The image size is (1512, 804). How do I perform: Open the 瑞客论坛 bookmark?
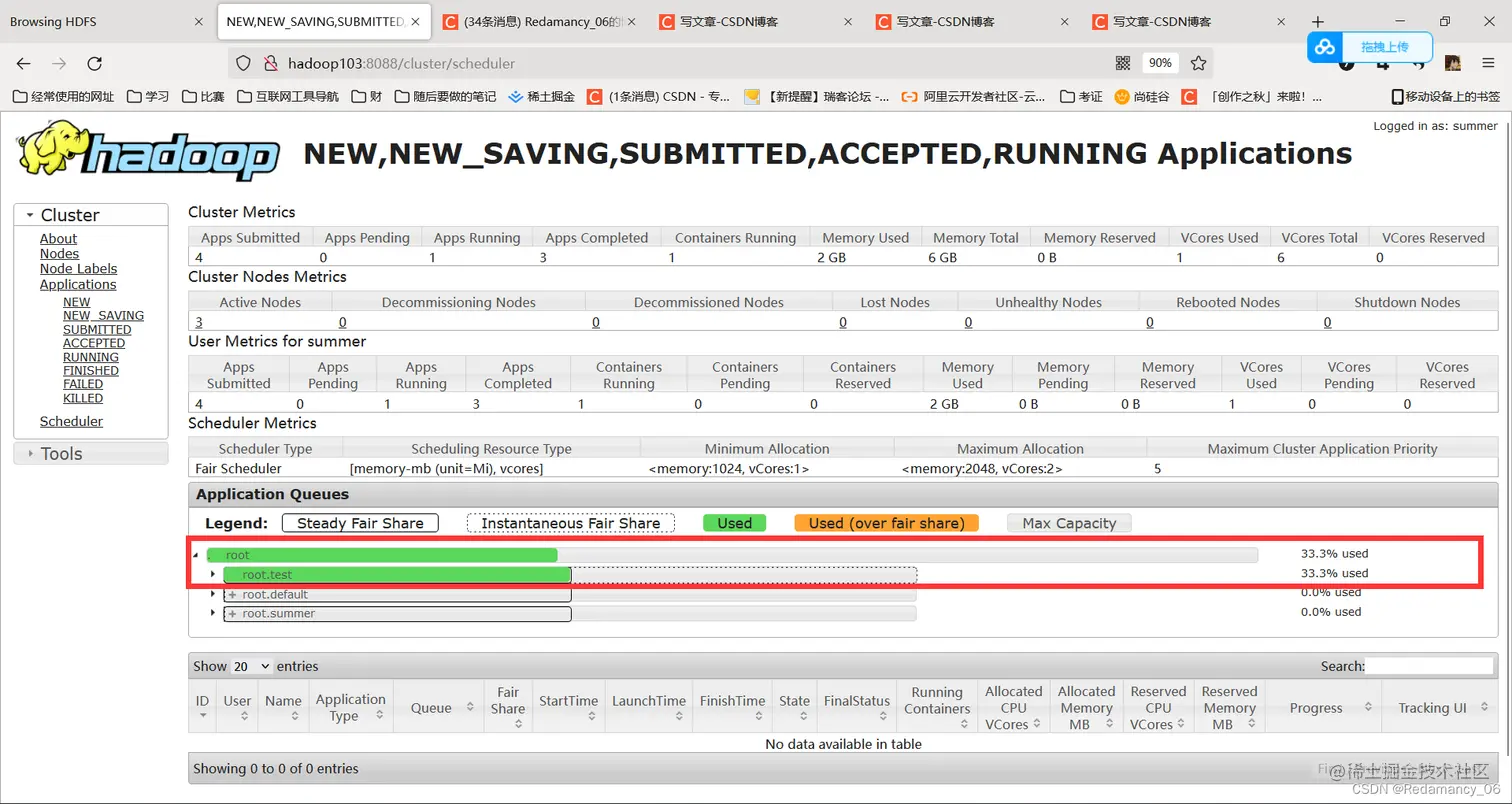pos(817,97)
